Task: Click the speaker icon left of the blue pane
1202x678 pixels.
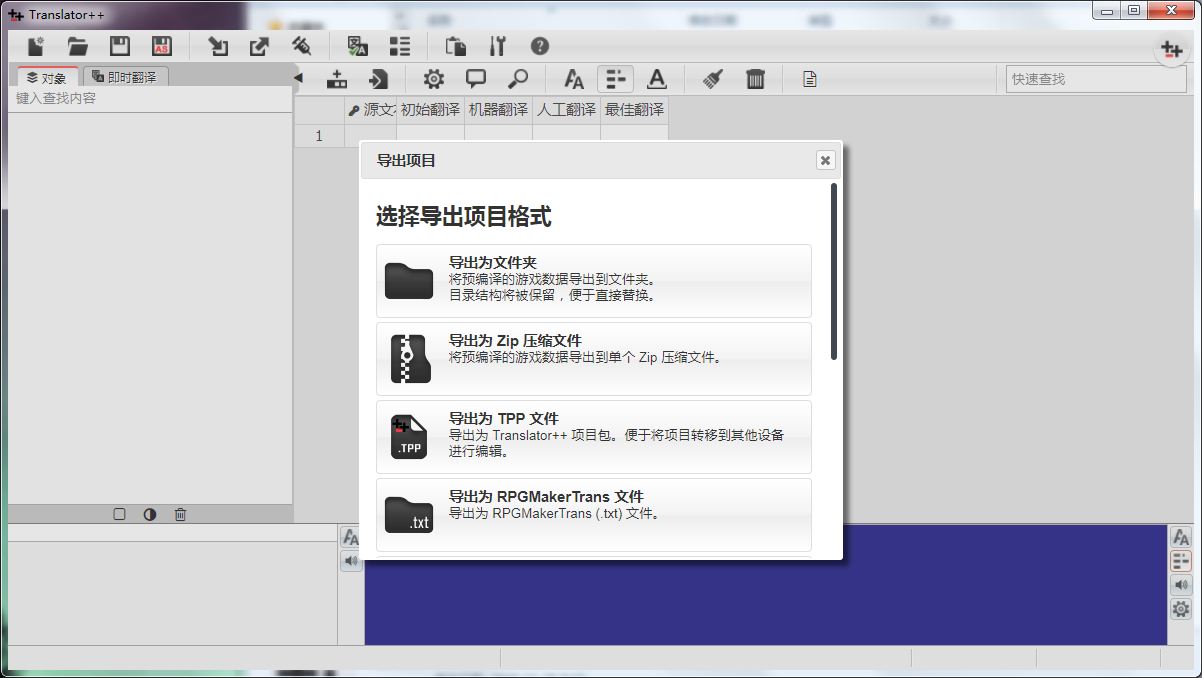Action: (350, 561)
